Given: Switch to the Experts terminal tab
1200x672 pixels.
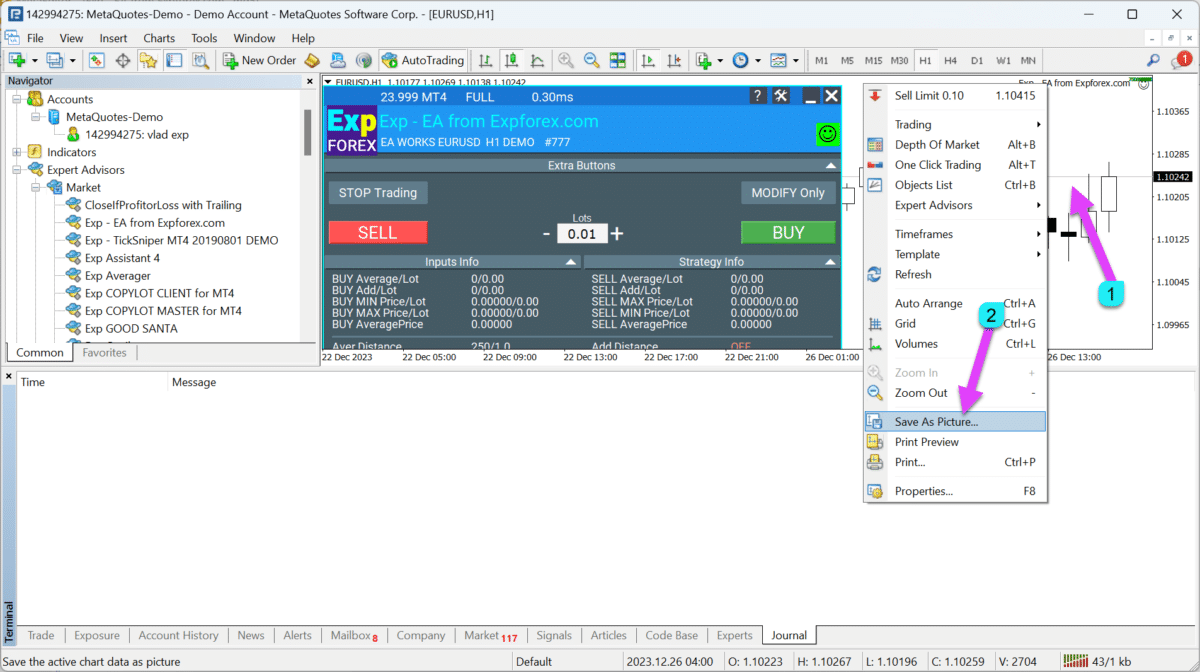Looking at the screenshot, I should pyautogui.click(x=734, y=635).
